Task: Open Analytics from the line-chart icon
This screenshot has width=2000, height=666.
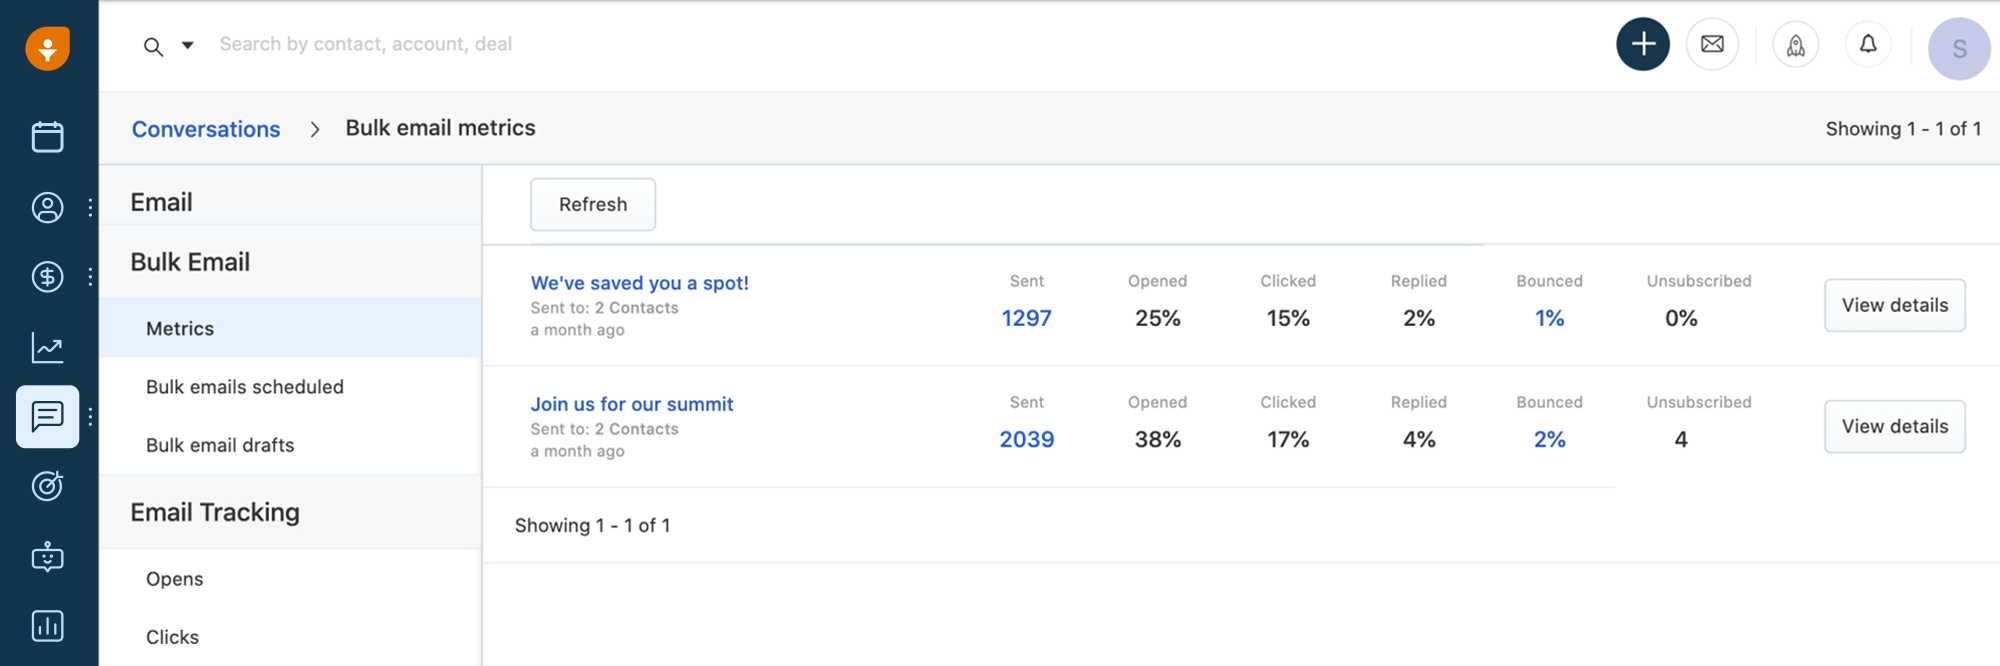Action: [48, 347]
